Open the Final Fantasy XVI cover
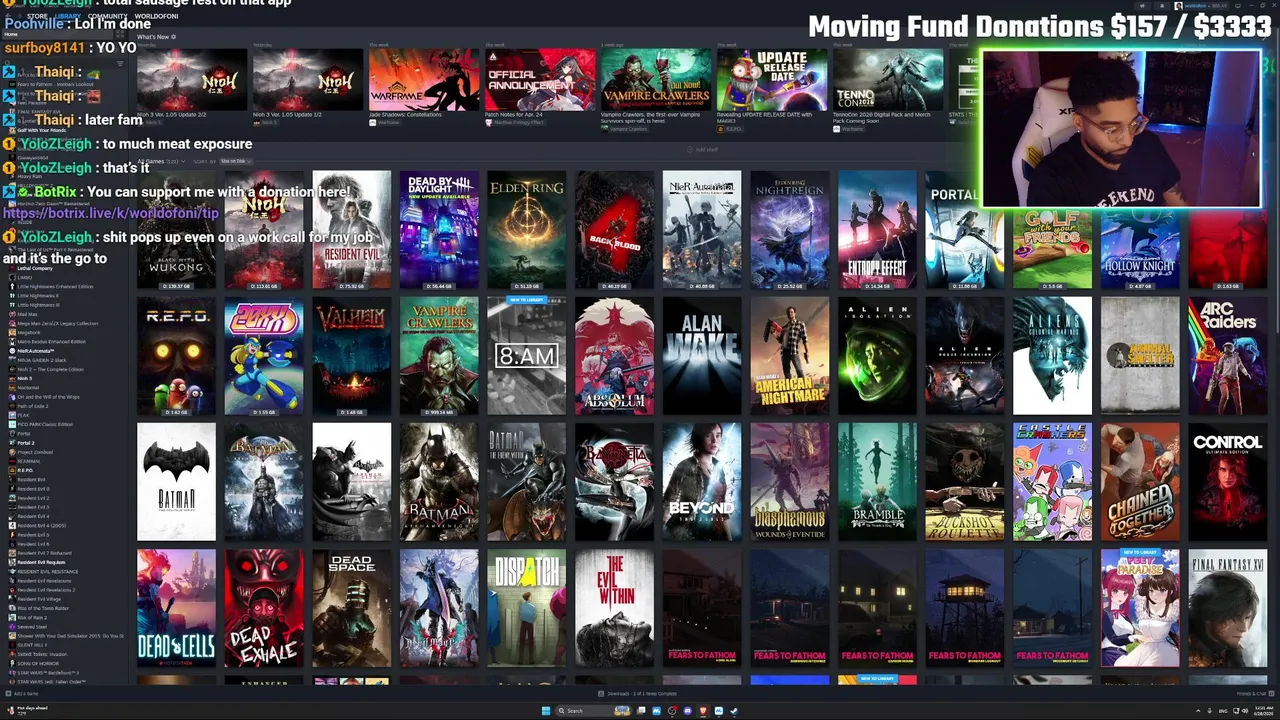 coord(1227,608)
